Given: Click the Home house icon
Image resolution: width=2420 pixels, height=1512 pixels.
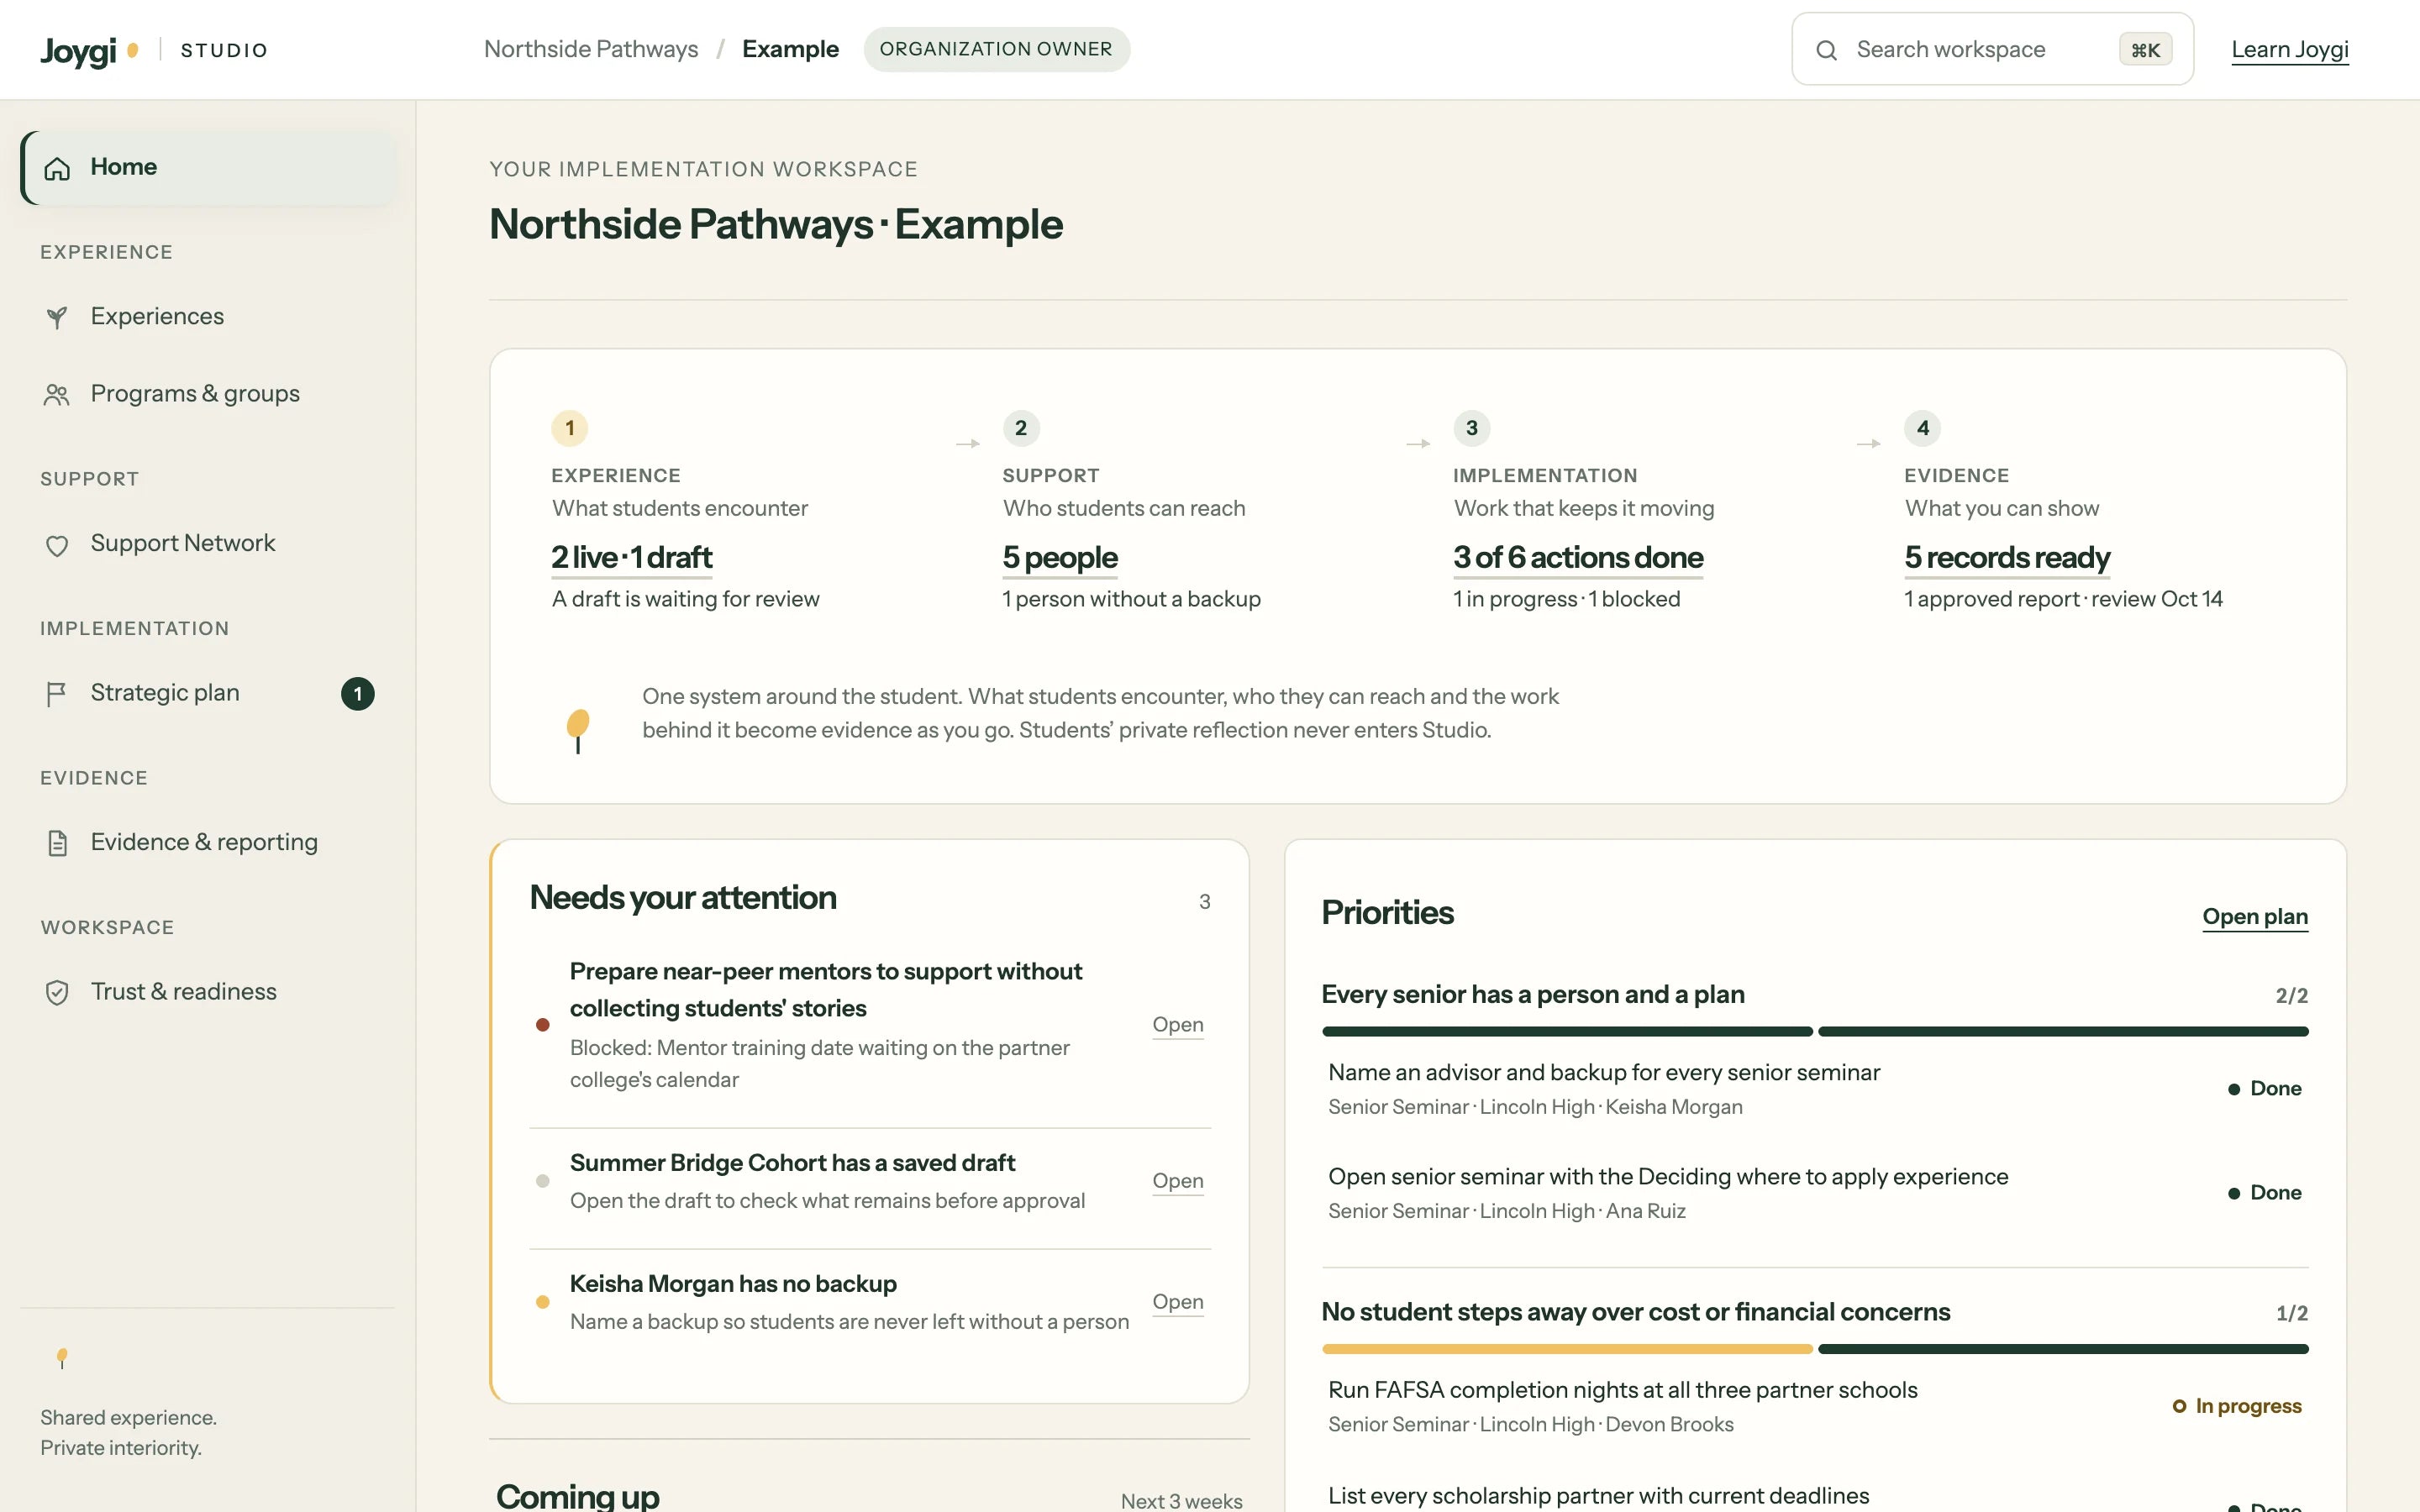Looking at the screenshot, I should point(57,168).
